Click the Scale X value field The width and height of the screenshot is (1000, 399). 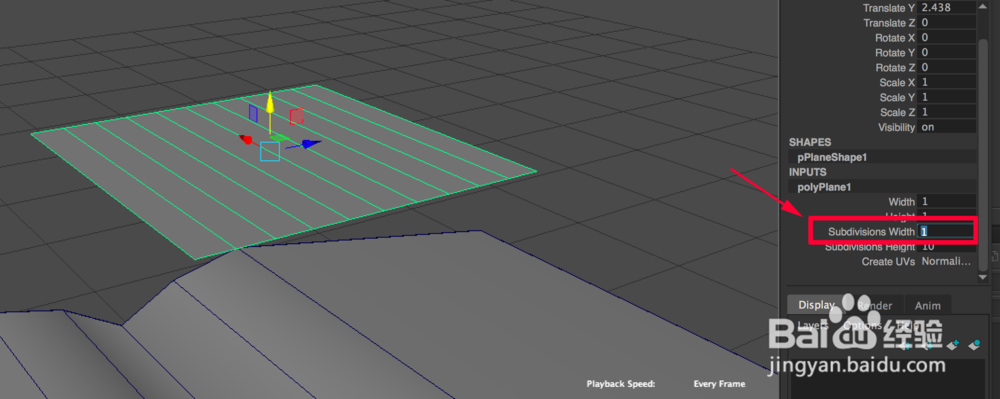click(947, 82)
